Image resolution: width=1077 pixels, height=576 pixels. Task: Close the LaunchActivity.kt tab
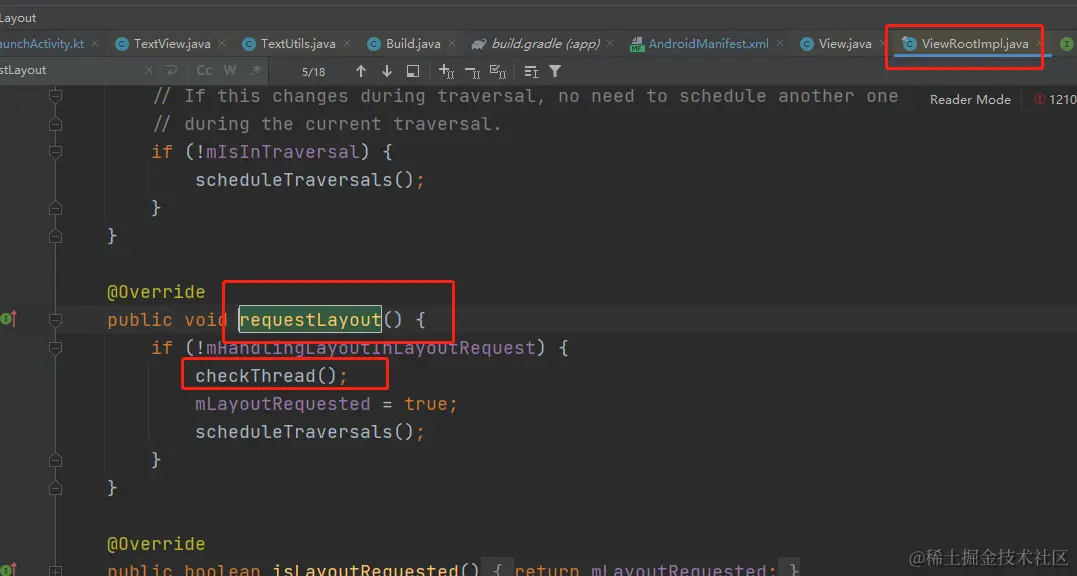[95, 43]
